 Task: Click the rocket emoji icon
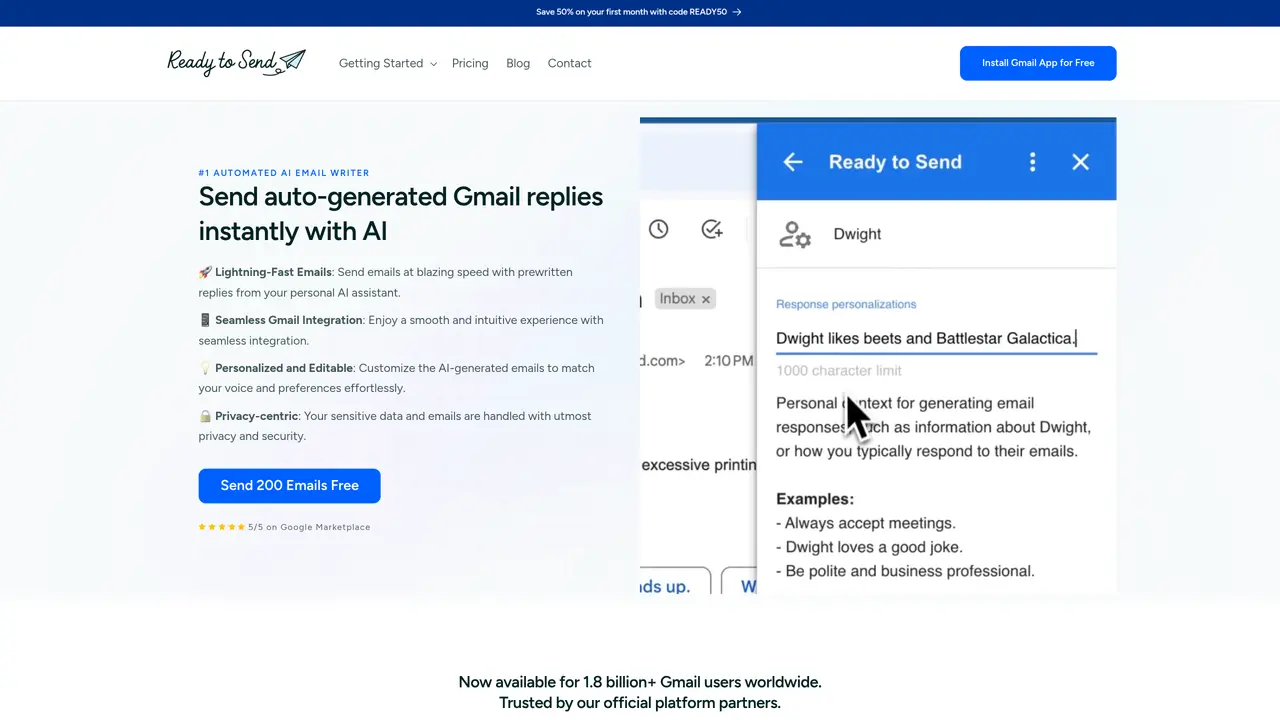tap(205, 272)
